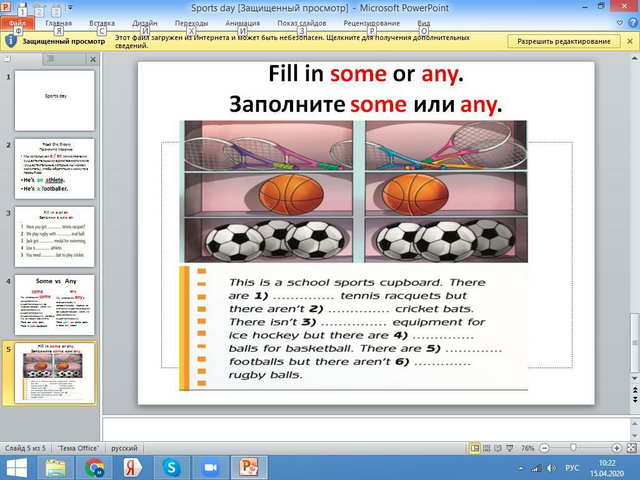Viewport: 640px width, 480px height.
Task: Show hidden tray icons arrow
Action: pos(521,469)
